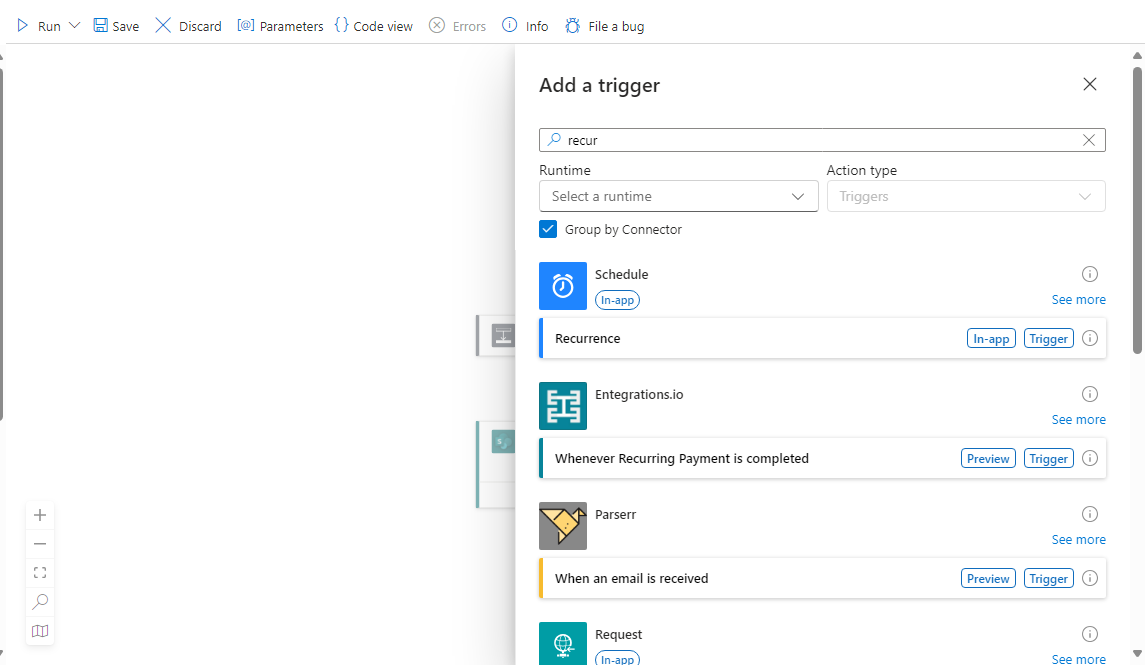Image resolution: width=1145 pixels, height=665 pixels.
Task: Click Trigger tag on Recurrence row
Action: [1049, 339]
